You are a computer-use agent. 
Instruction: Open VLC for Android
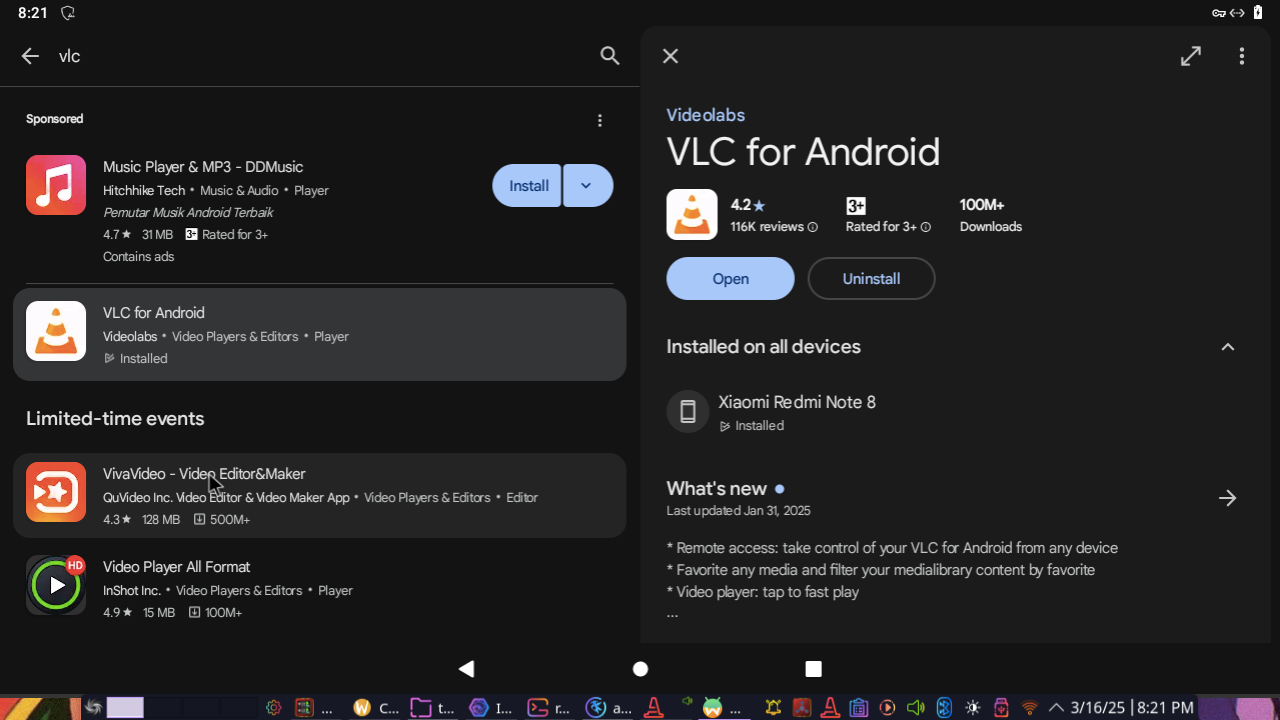coord(731,279)
